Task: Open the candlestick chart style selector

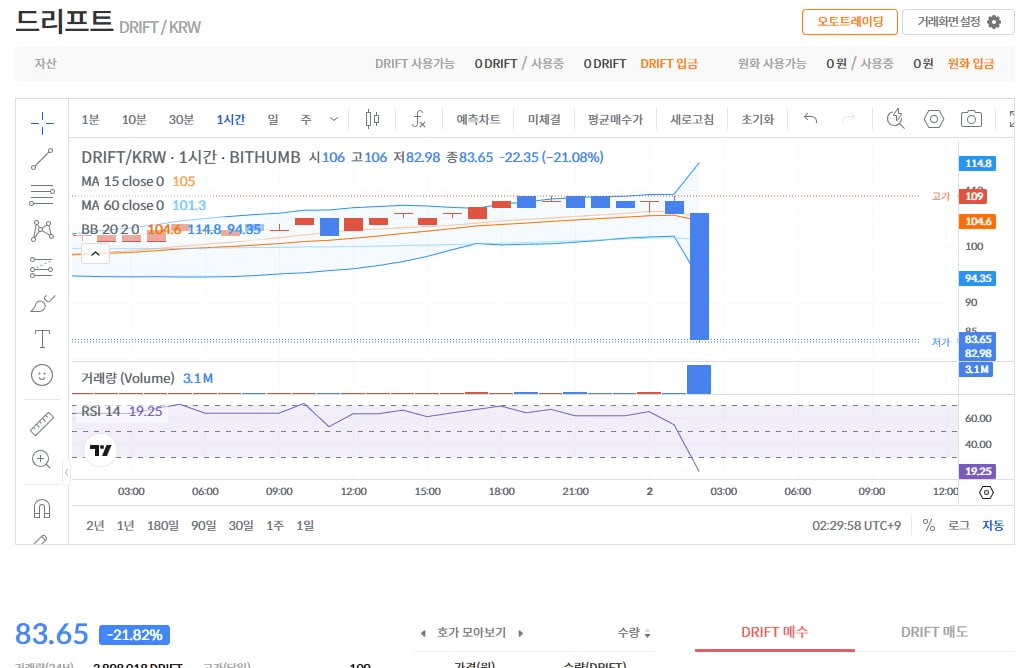Action: click(x=372, y=119)
